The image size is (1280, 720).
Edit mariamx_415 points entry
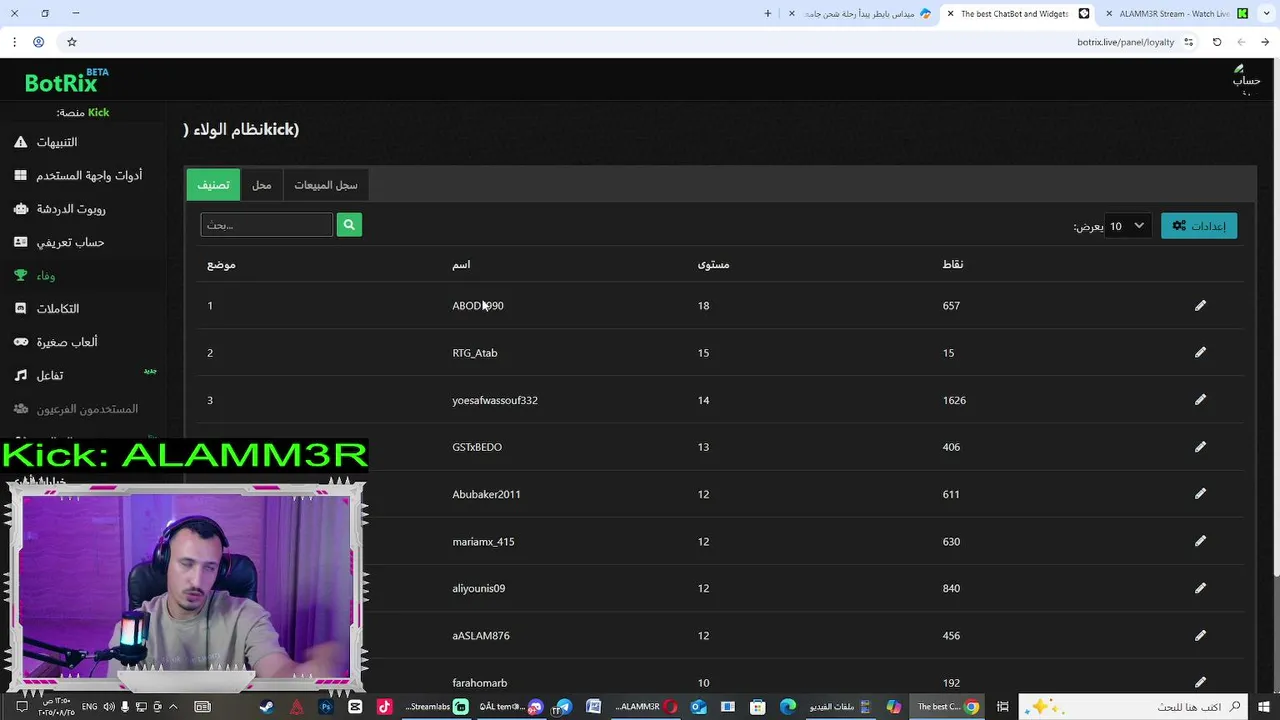tap(1200, 541)
